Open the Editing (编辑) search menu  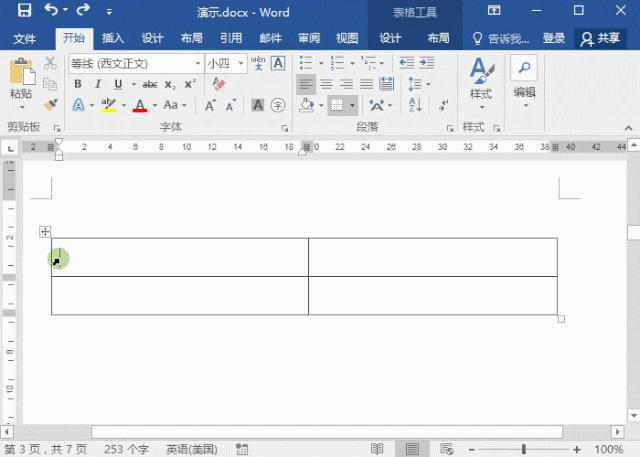click(x=524, y=82)
